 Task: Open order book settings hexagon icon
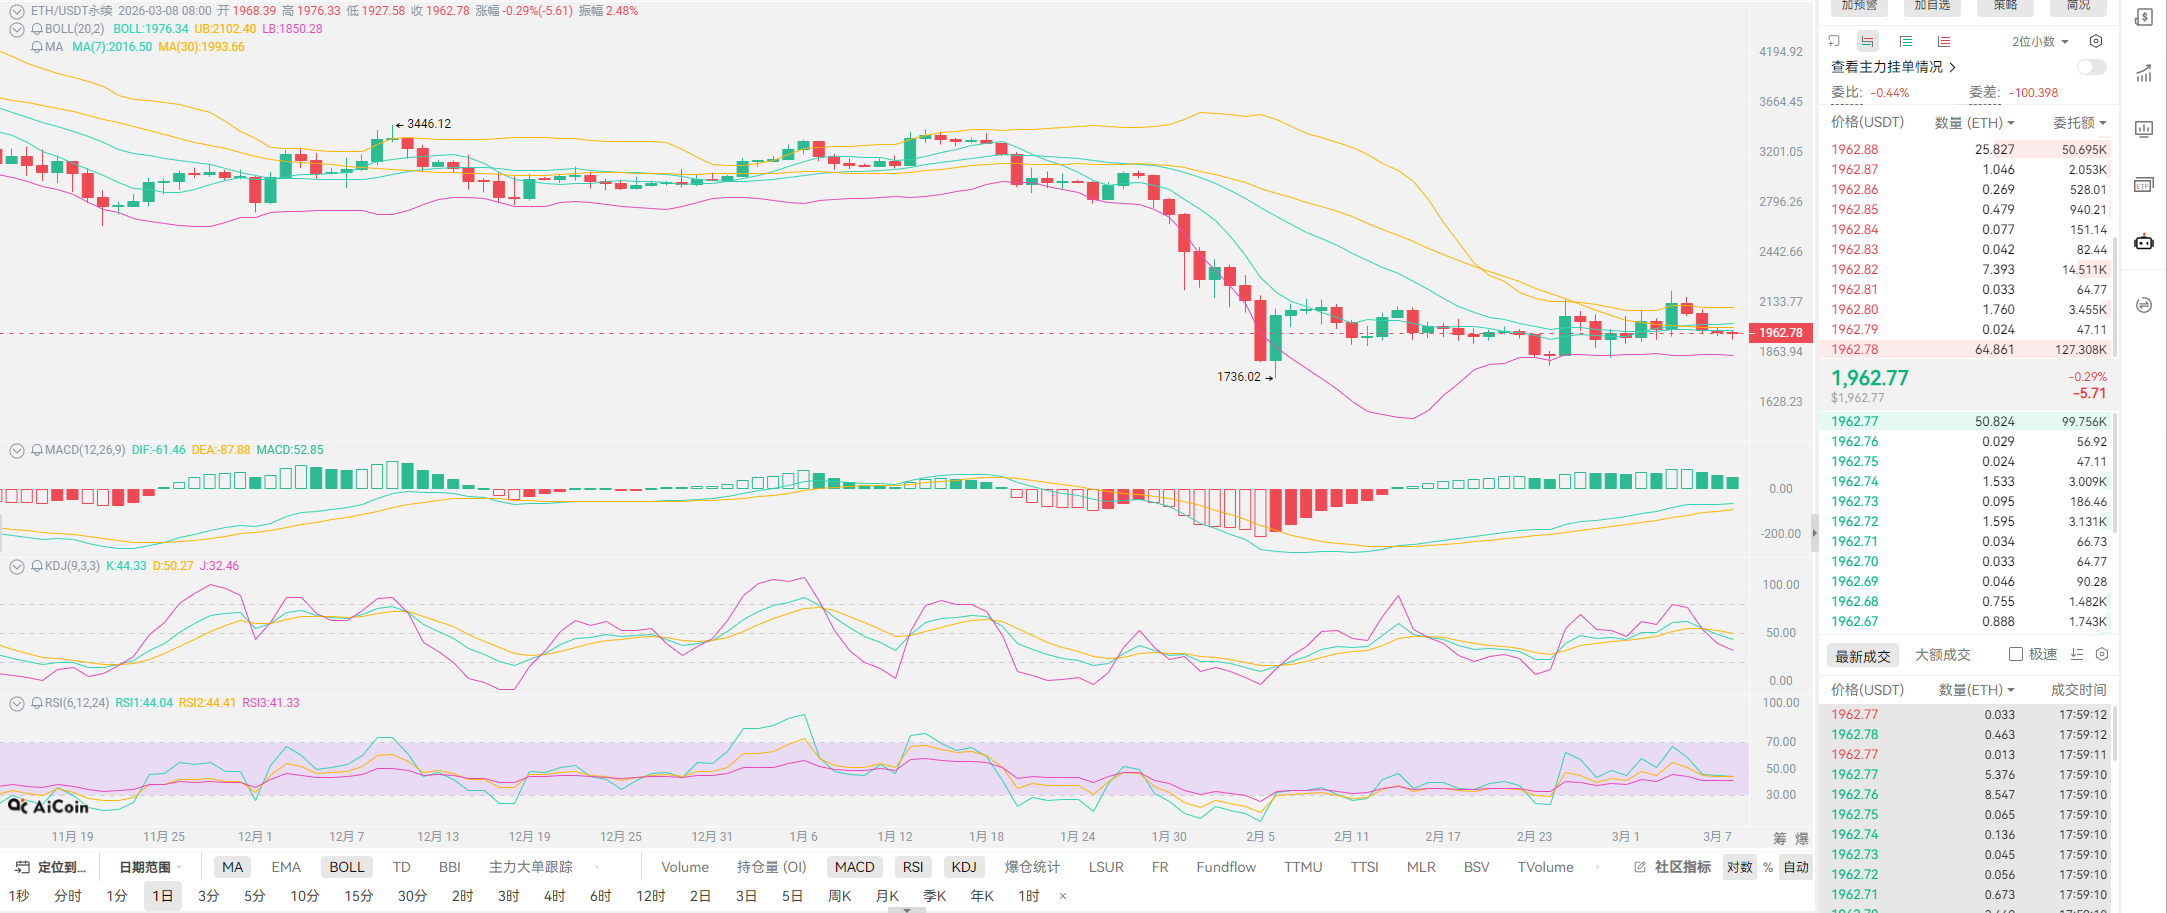[x=2096, y=42]
